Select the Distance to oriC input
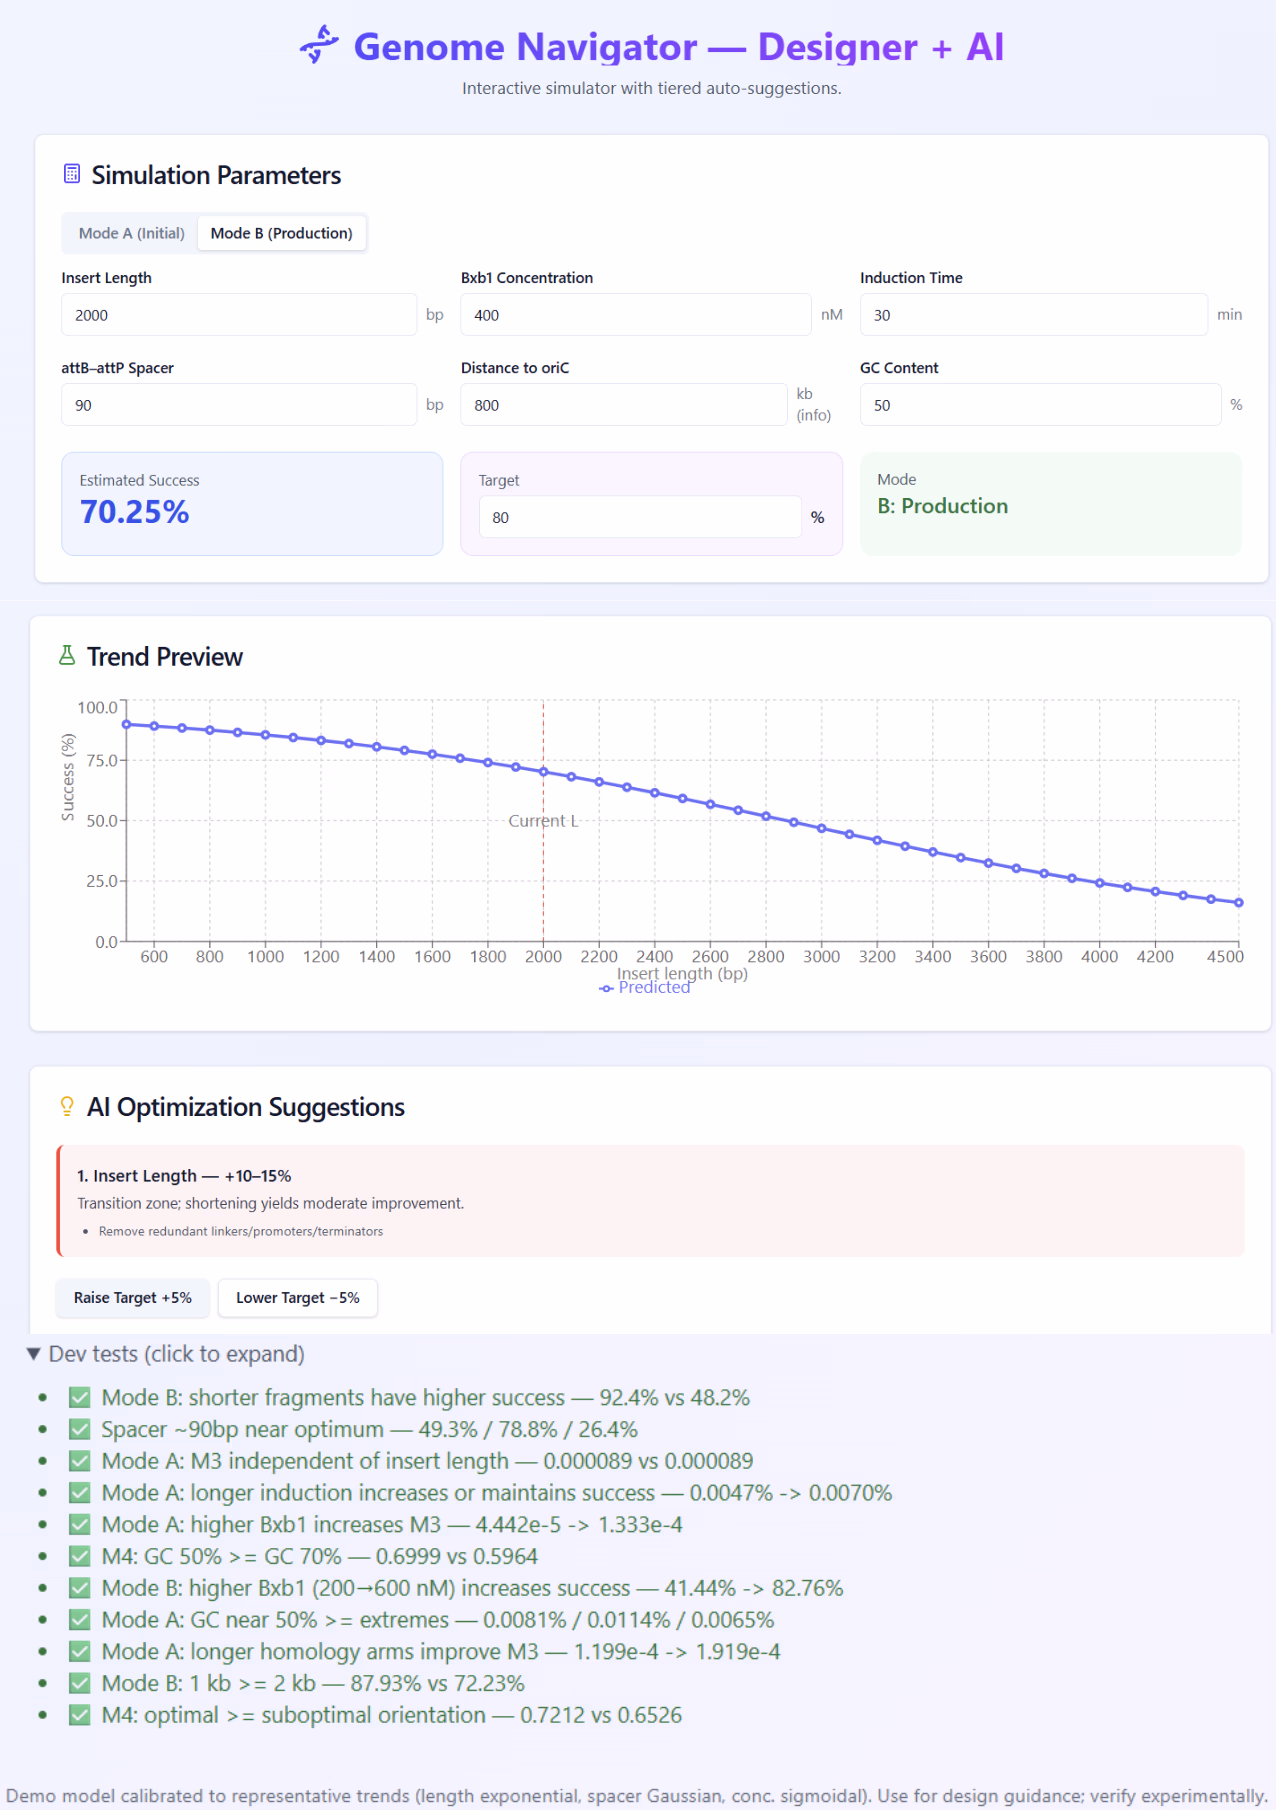Viewport: 1276px width, 1810px height. coord(623,405)
